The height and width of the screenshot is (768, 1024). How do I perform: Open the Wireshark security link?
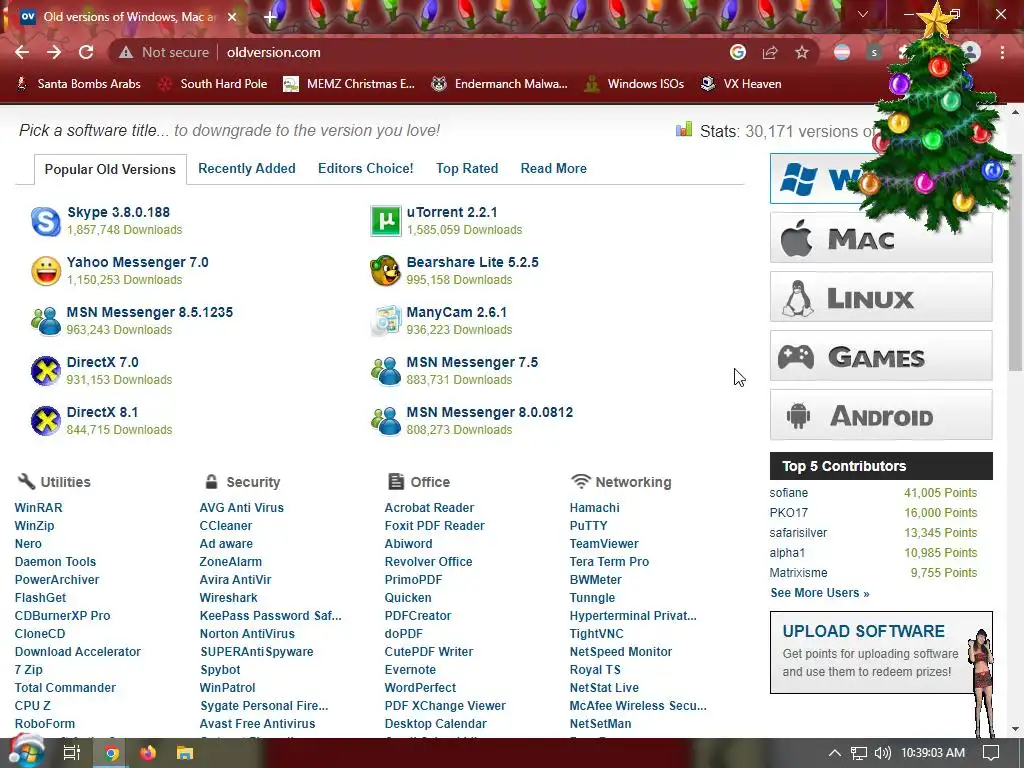(229, 598)
